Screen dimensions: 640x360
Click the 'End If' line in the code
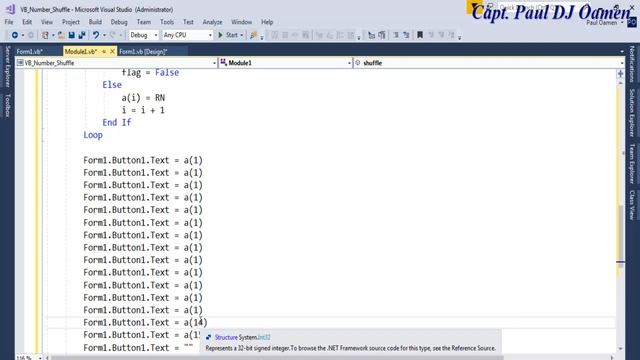click(117, 122)
